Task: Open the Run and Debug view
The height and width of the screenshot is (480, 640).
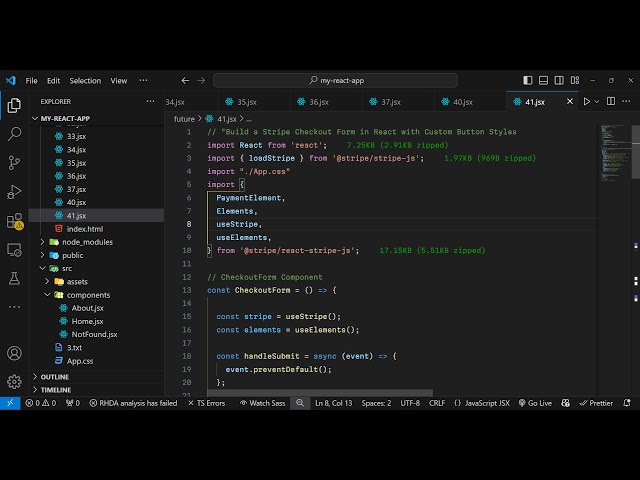Action: (14, 191)
